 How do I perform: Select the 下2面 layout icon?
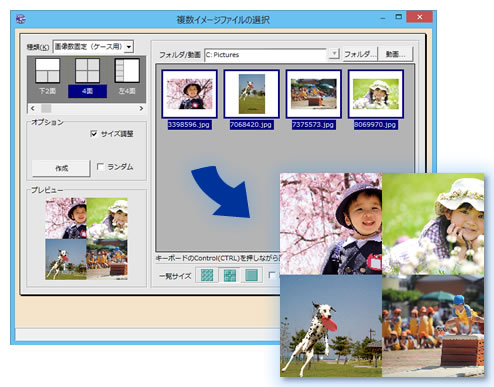coord(47,71)
